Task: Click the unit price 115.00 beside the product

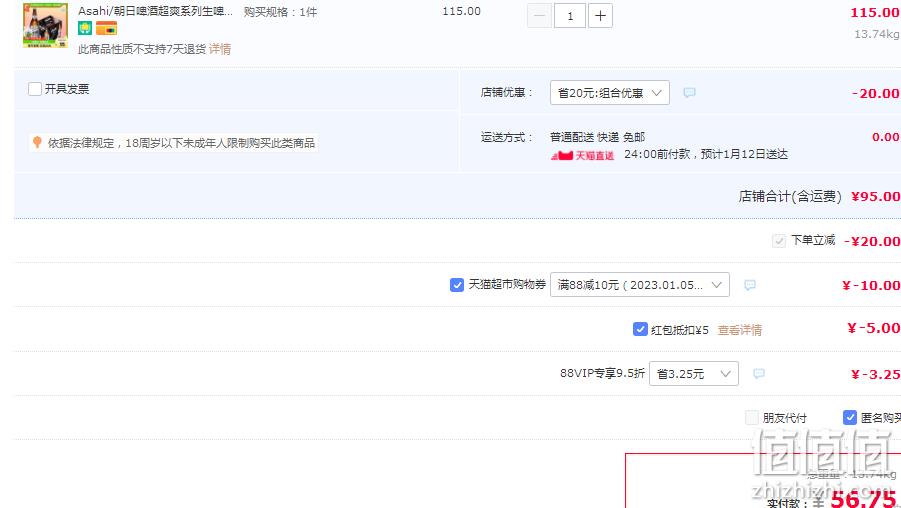Action: click(x=461, y=11)
